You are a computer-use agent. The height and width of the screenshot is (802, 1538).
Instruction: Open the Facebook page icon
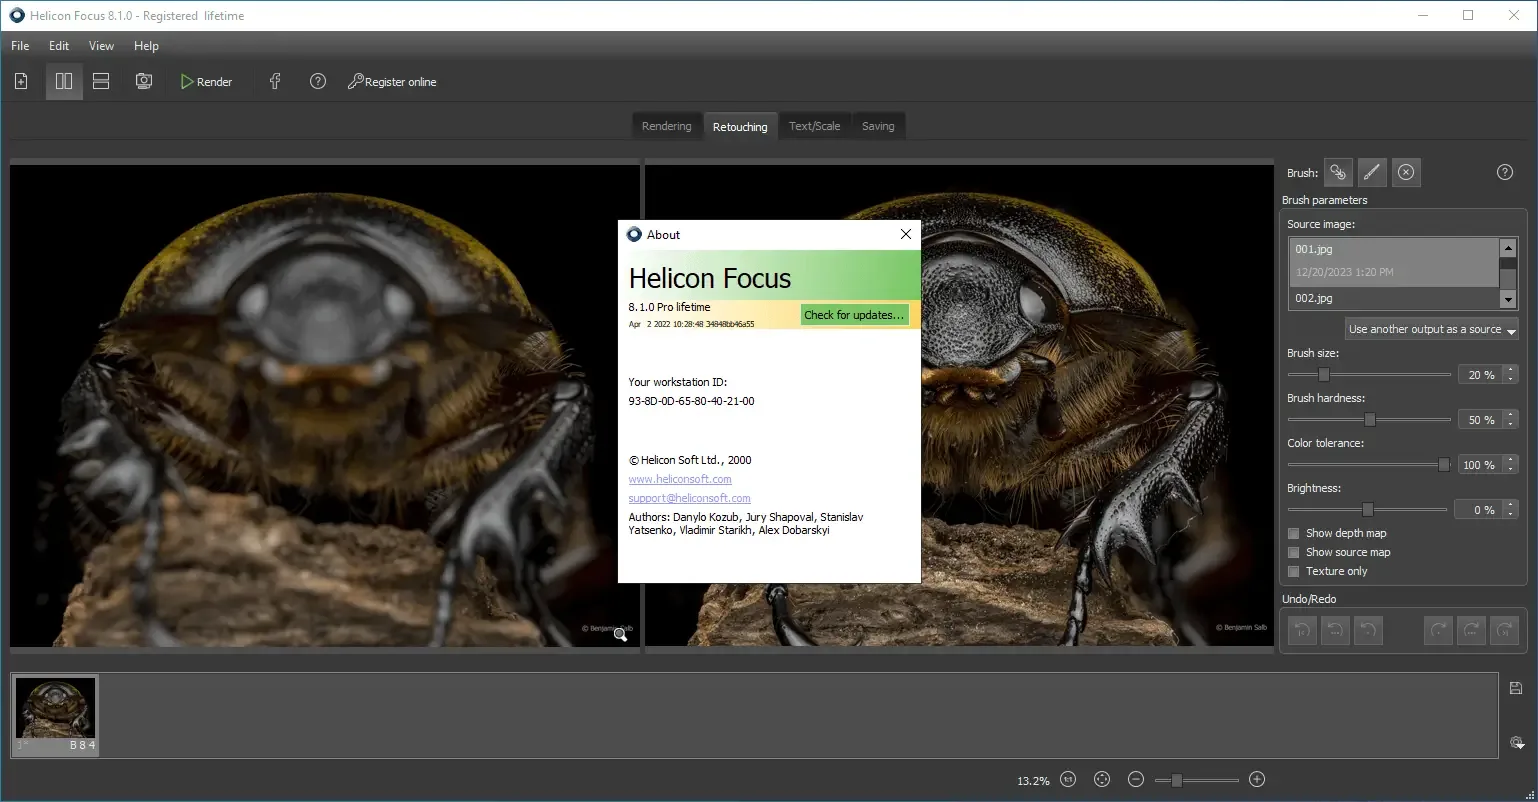pyautogui.click(x=275, y=82)
